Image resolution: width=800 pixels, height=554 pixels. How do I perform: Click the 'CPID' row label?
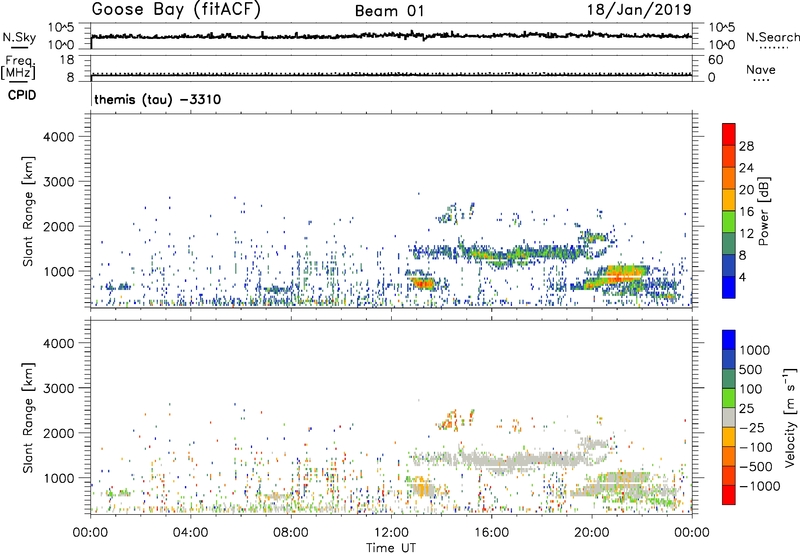(x=22, y=95)
